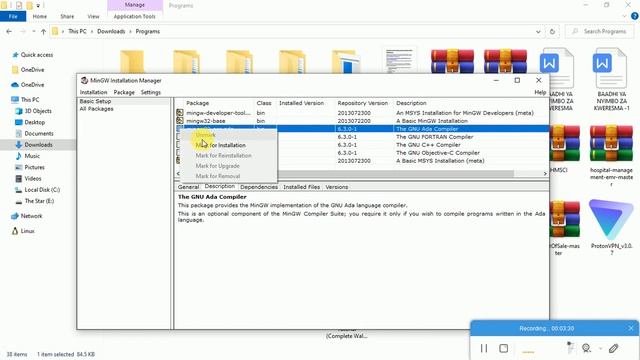Pause the screen recording
The width and height of the screenshot is (640, 360).
pyautogui.click(x=484, y=348)
